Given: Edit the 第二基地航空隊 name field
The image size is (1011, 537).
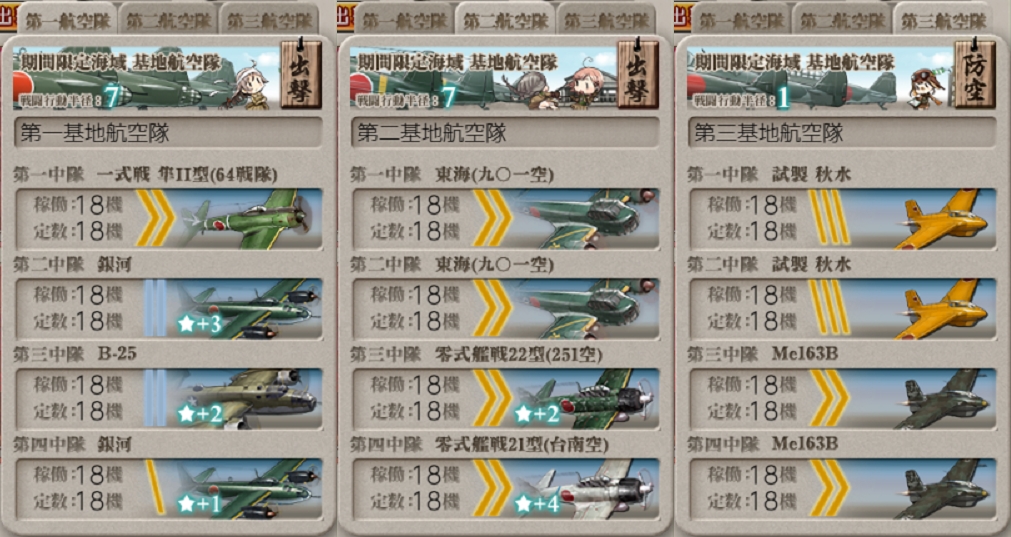Looking at the screenshot, I should point(506,133).
